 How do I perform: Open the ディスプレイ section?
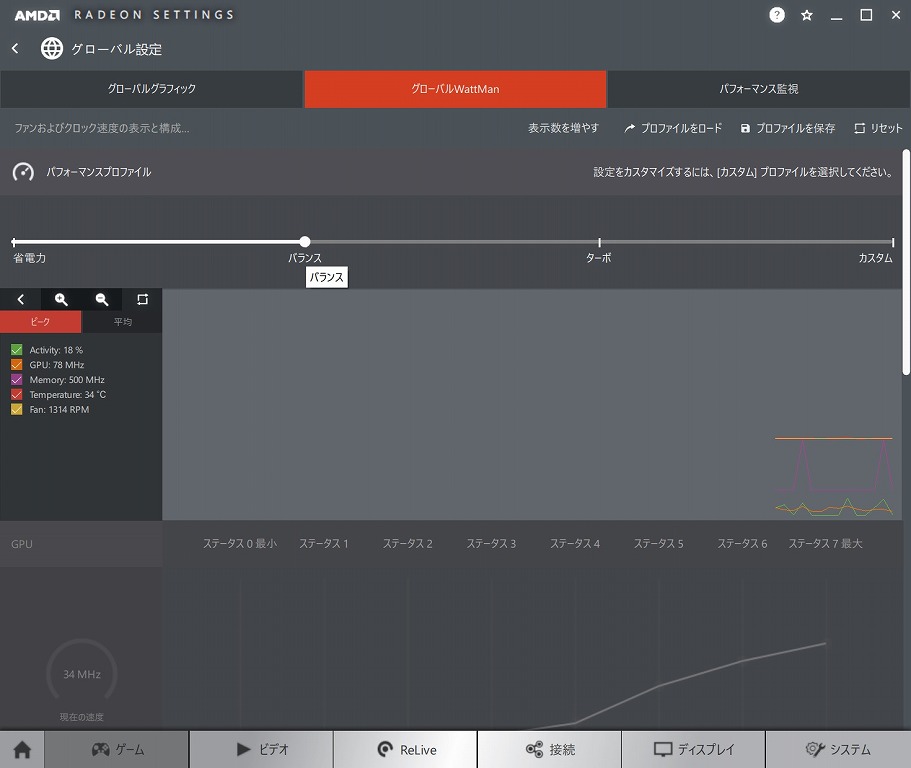694,749
